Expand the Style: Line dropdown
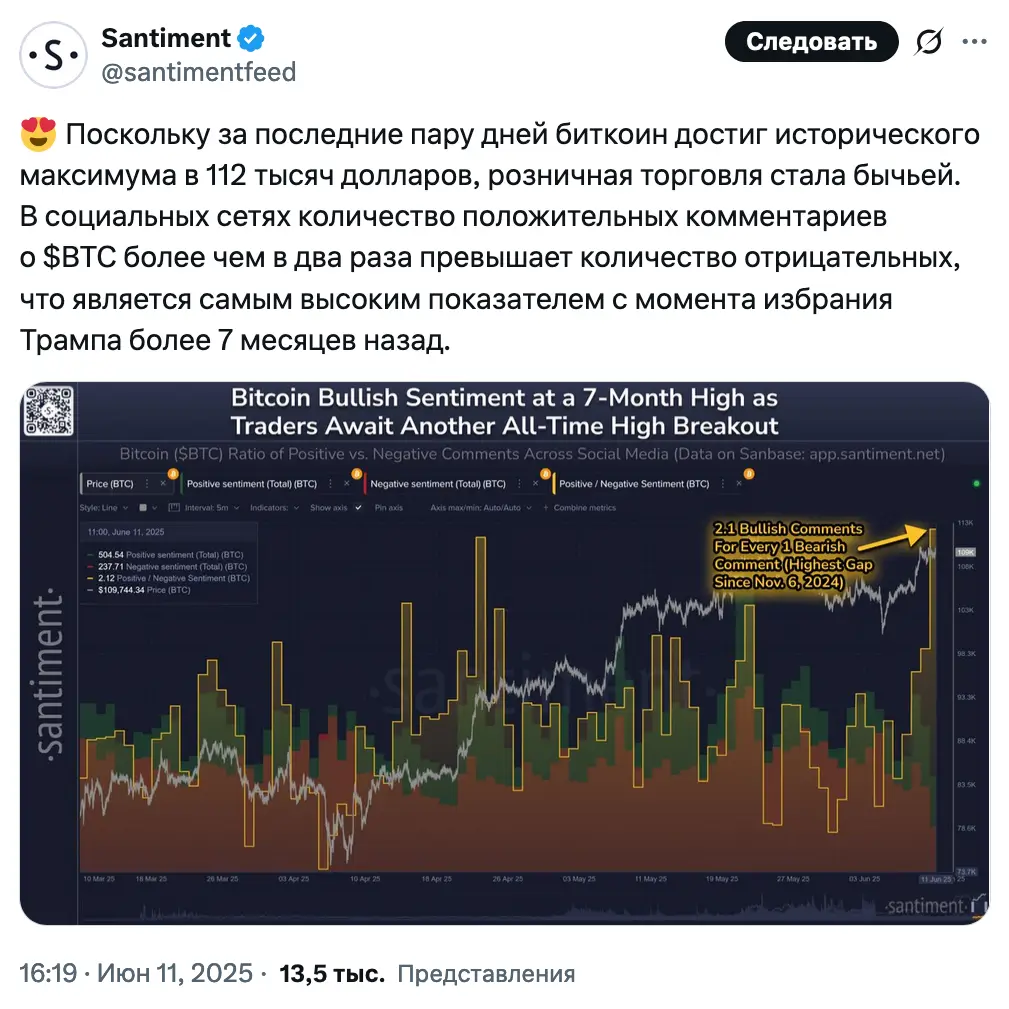This screenshot has width=1009, height=1009. [104, 508]
